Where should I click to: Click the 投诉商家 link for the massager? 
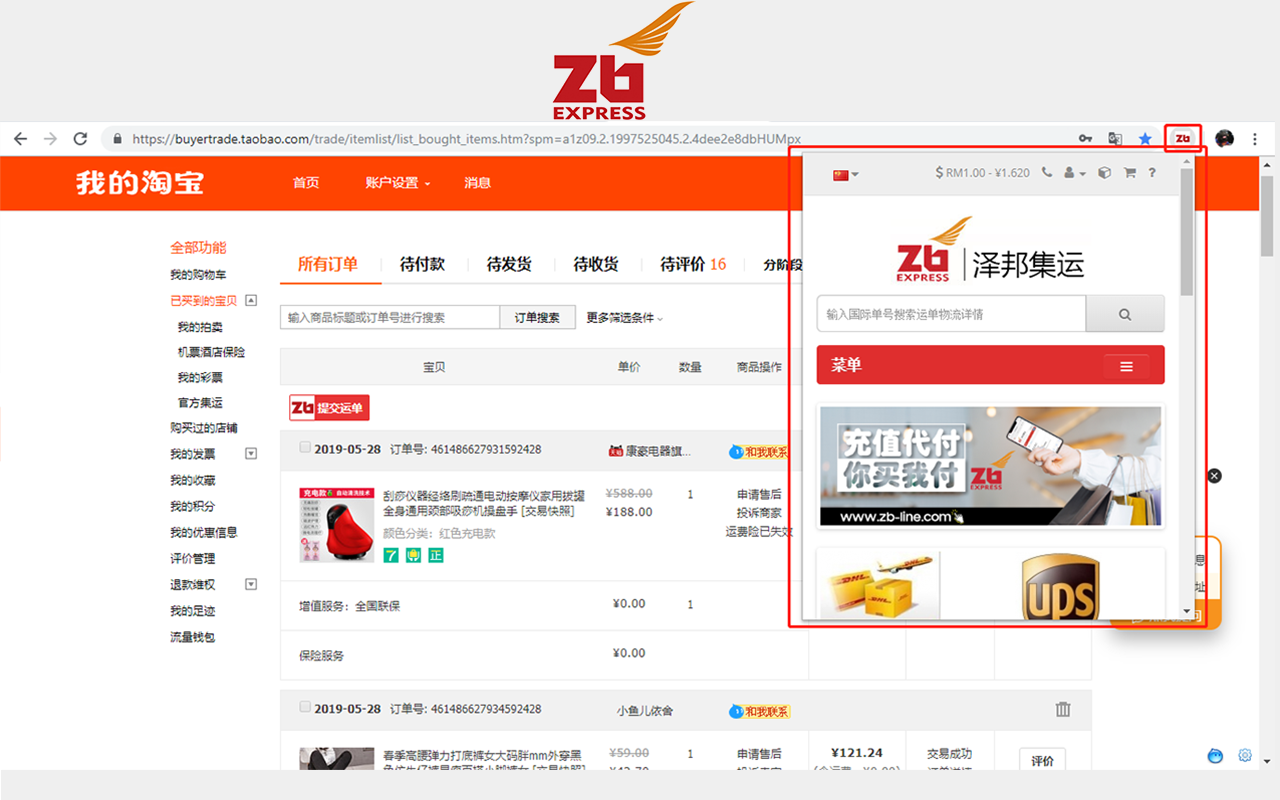coord(759,513)
